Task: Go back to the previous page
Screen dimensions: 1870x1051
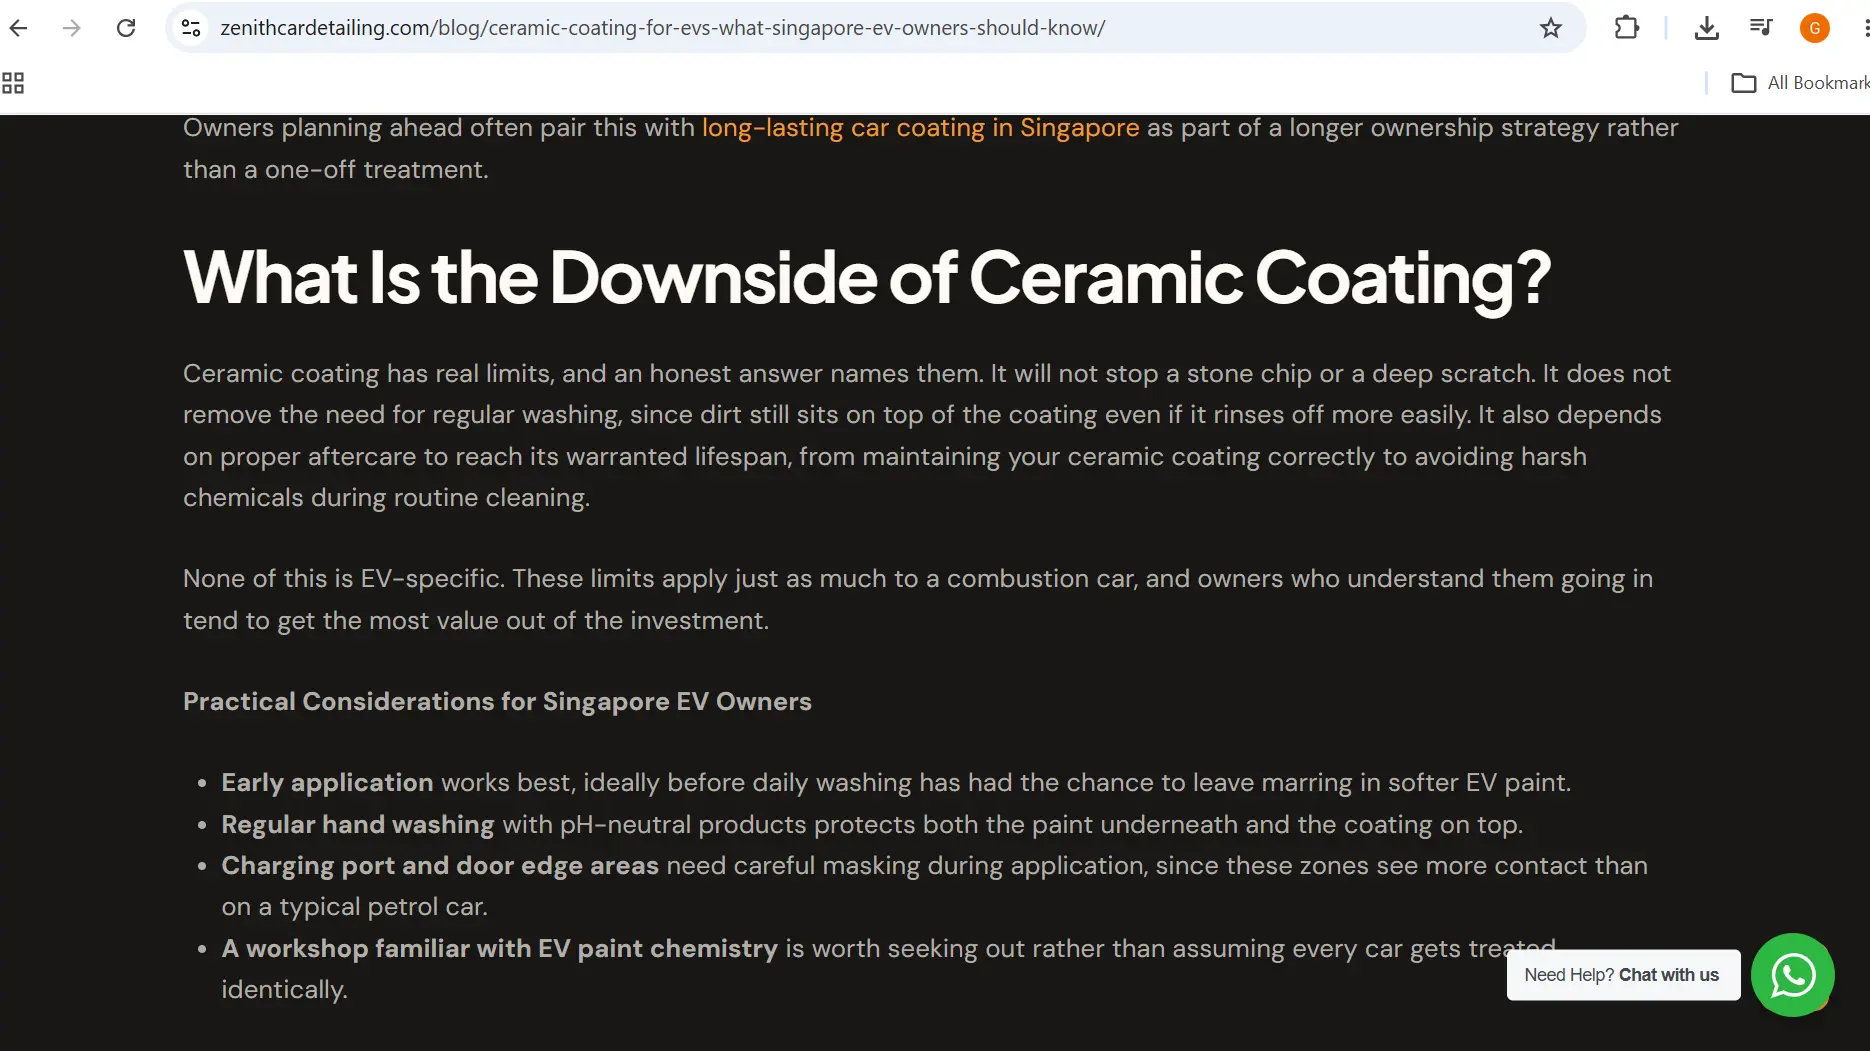Action: point(18,28)
